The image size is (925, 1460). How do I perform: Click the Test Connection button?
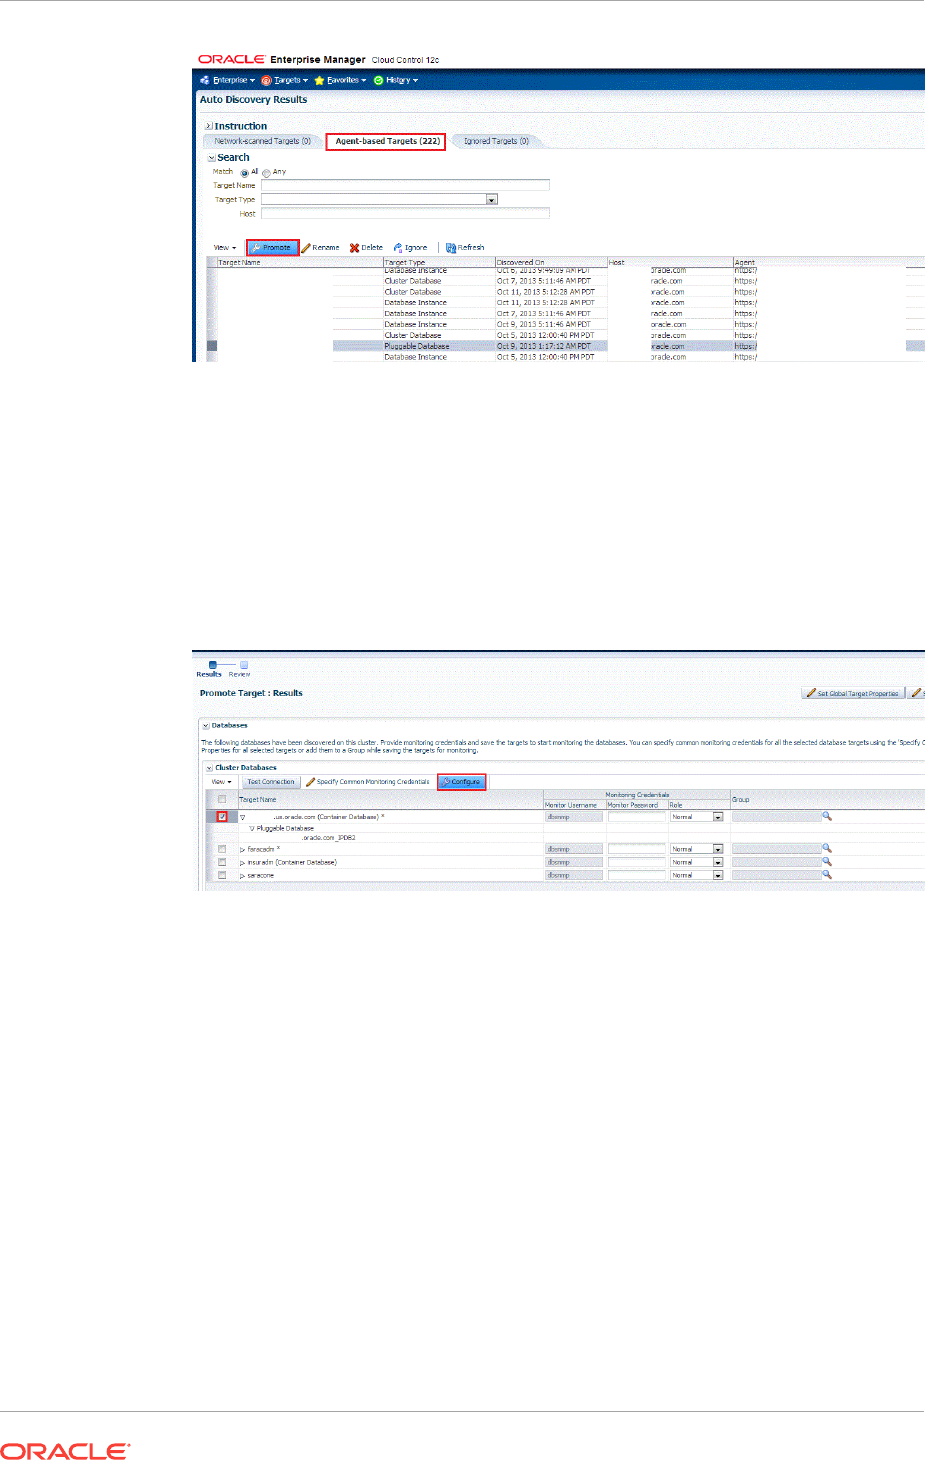pyautogui.click(x=270, y=782)
